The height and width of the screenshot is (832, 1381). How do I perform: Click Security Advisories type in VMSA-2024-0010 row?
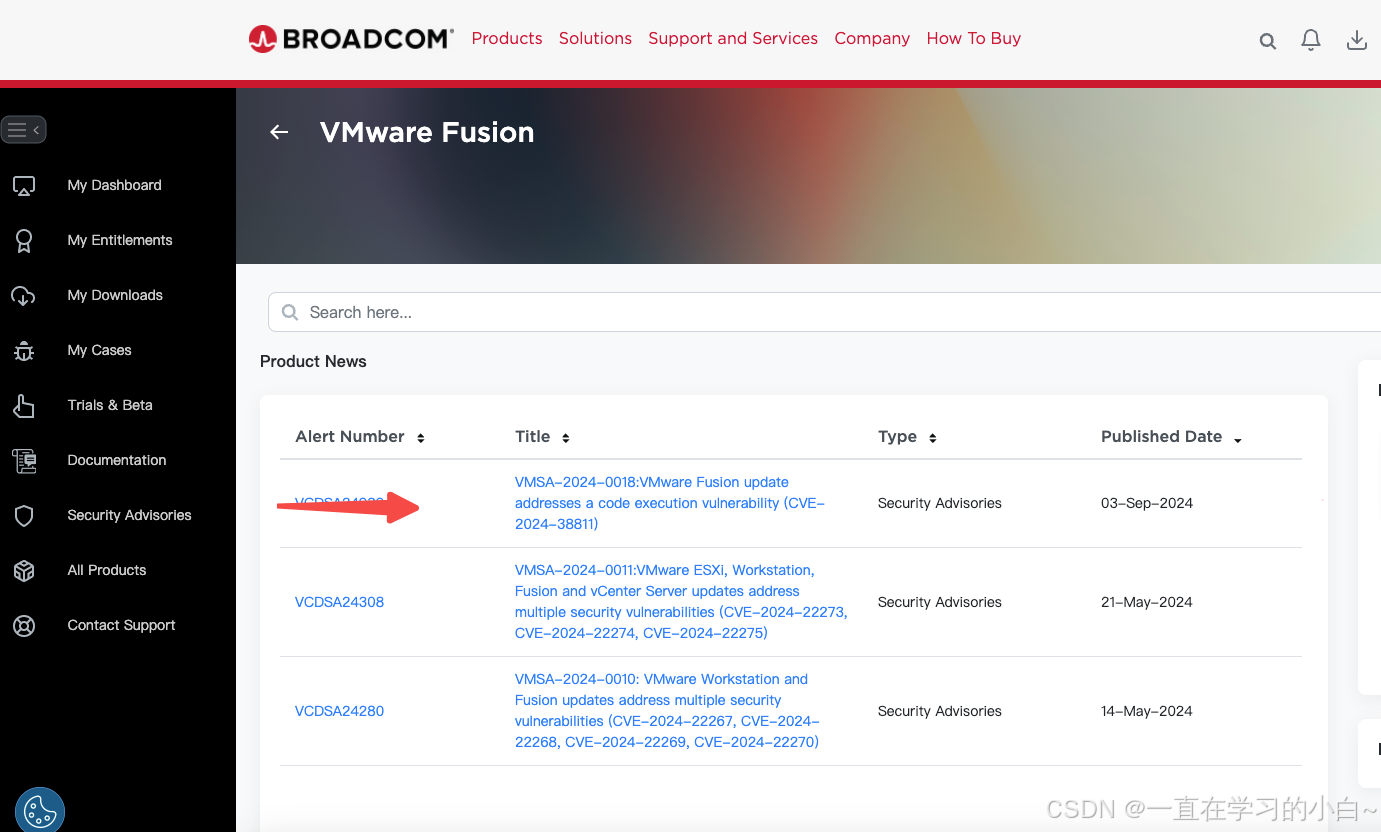tap(939, 711)
